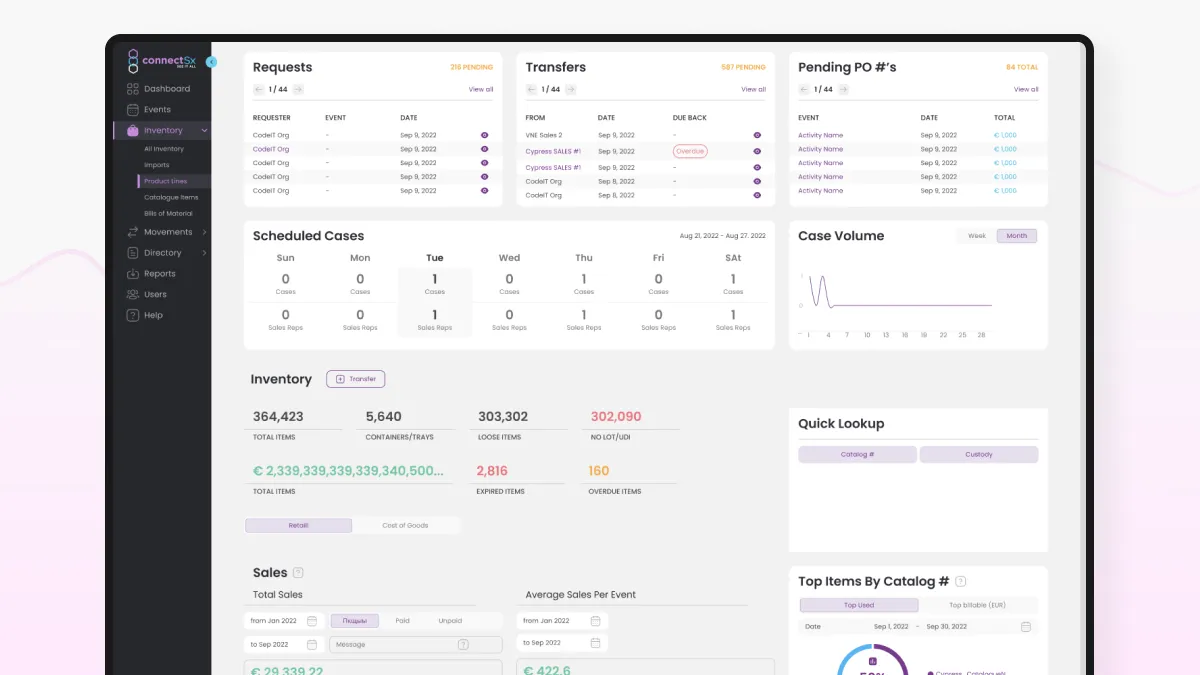Open Bills of Material page

click(x=168, y=213)
